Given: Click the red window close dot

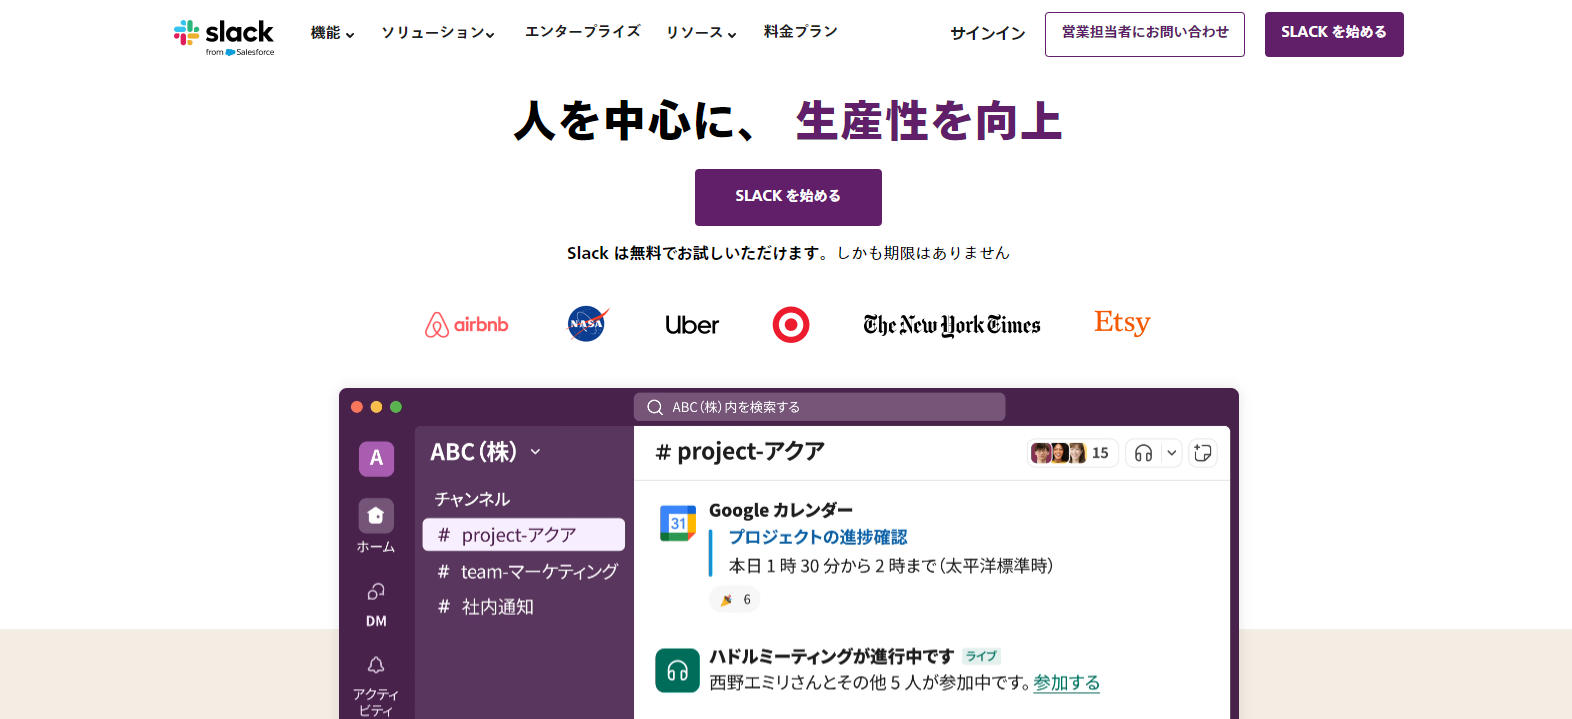Looking at the screenshot, I should tap(357, 407).
